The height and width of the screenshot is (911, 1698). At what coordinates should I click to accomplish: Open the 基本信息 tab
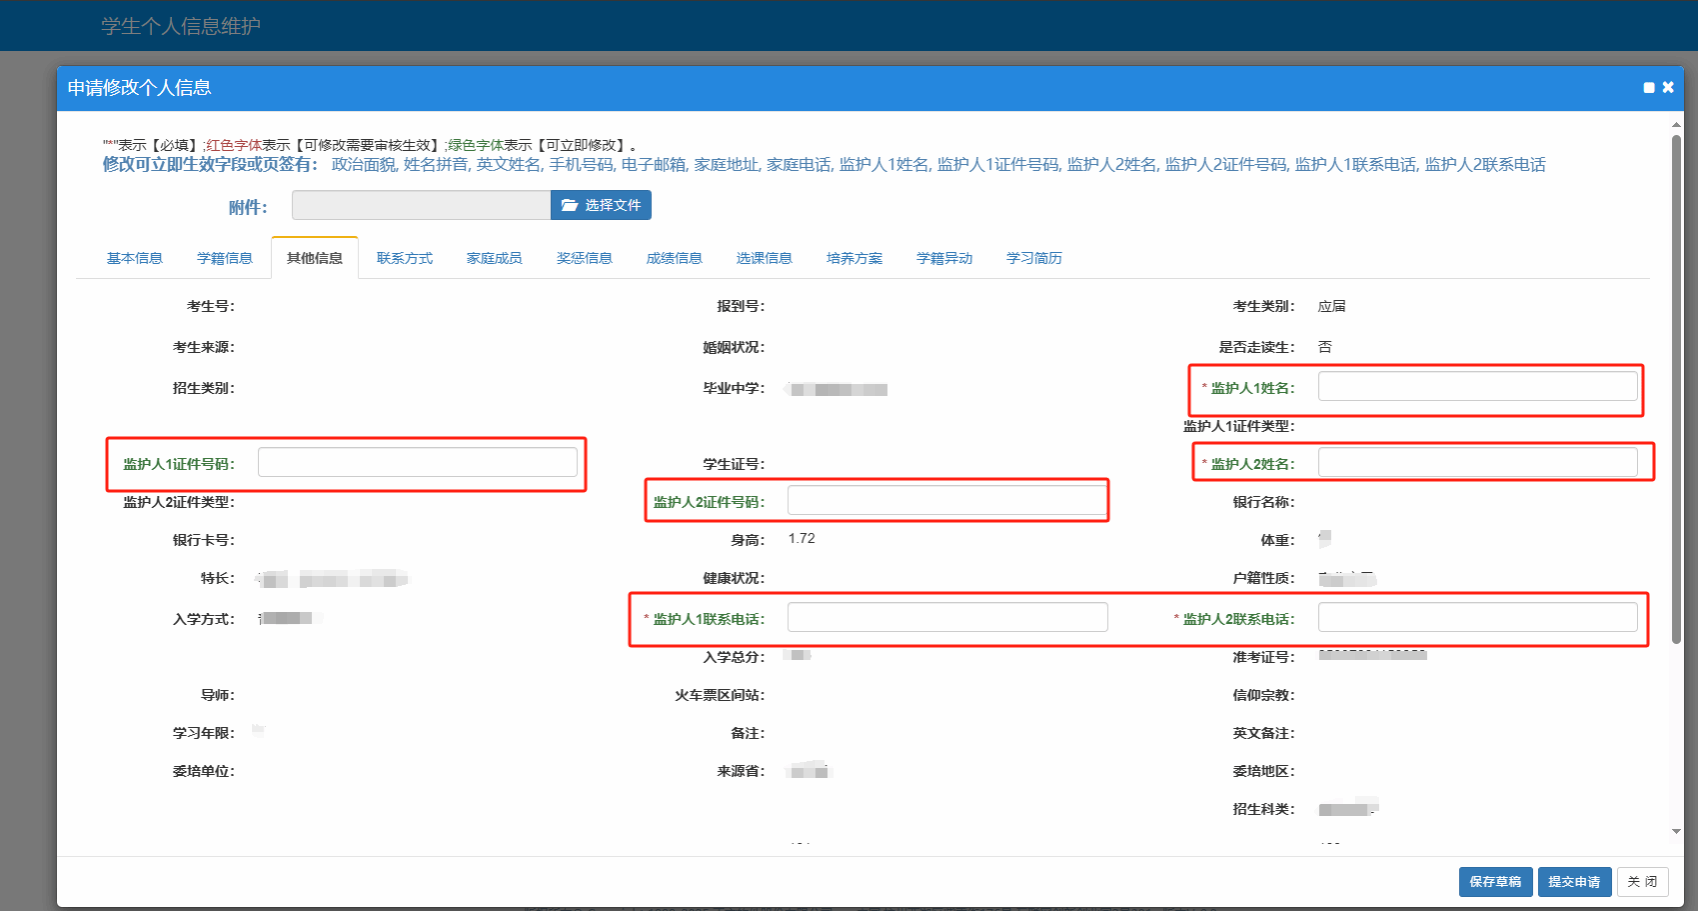pyautogui.click(x=135, y=258)
